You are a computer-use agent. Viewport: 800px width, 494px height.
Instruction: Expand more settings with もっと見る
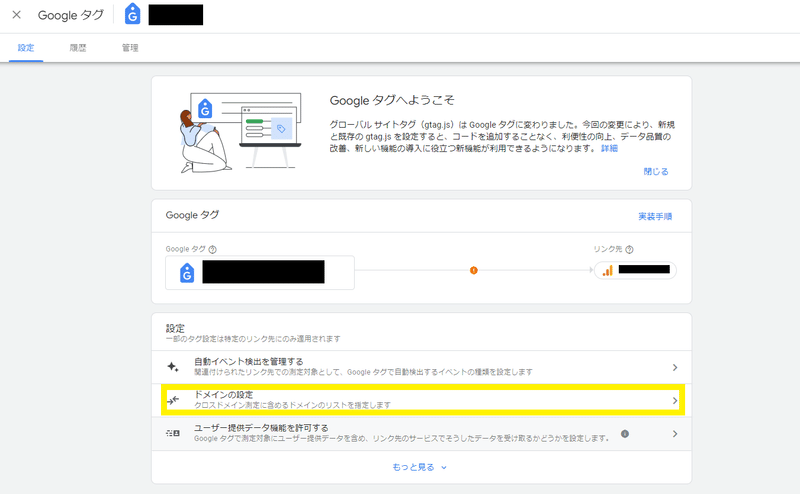tap(419, 467)
